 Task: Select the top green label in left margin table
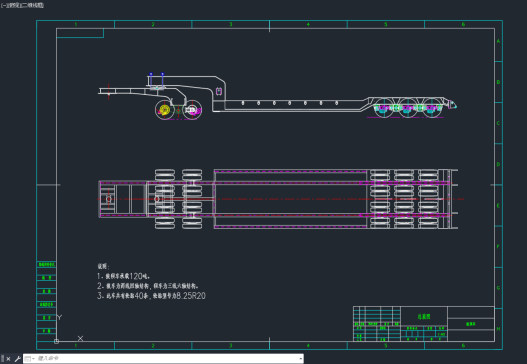46,265
